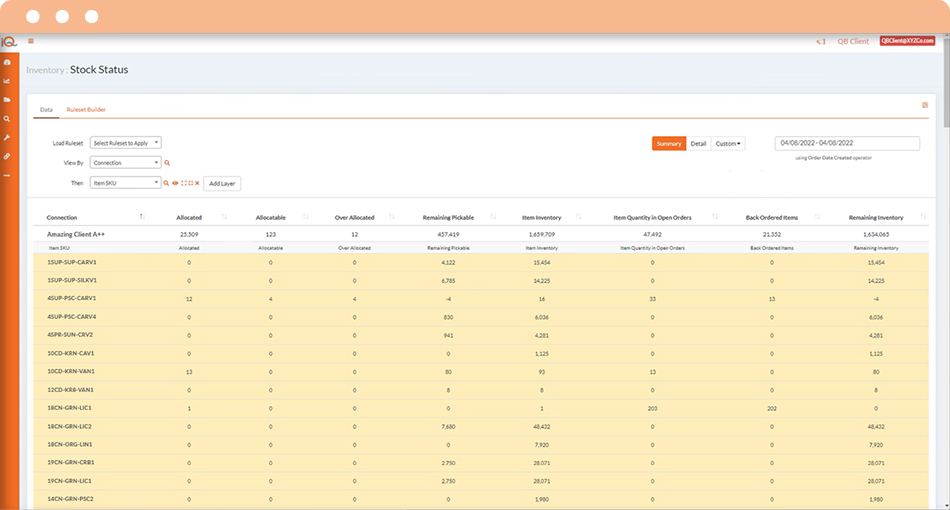Viewport: 950px width, 510px height.
Task: Click the export icon at panel top right
Action: coord(925,105)
